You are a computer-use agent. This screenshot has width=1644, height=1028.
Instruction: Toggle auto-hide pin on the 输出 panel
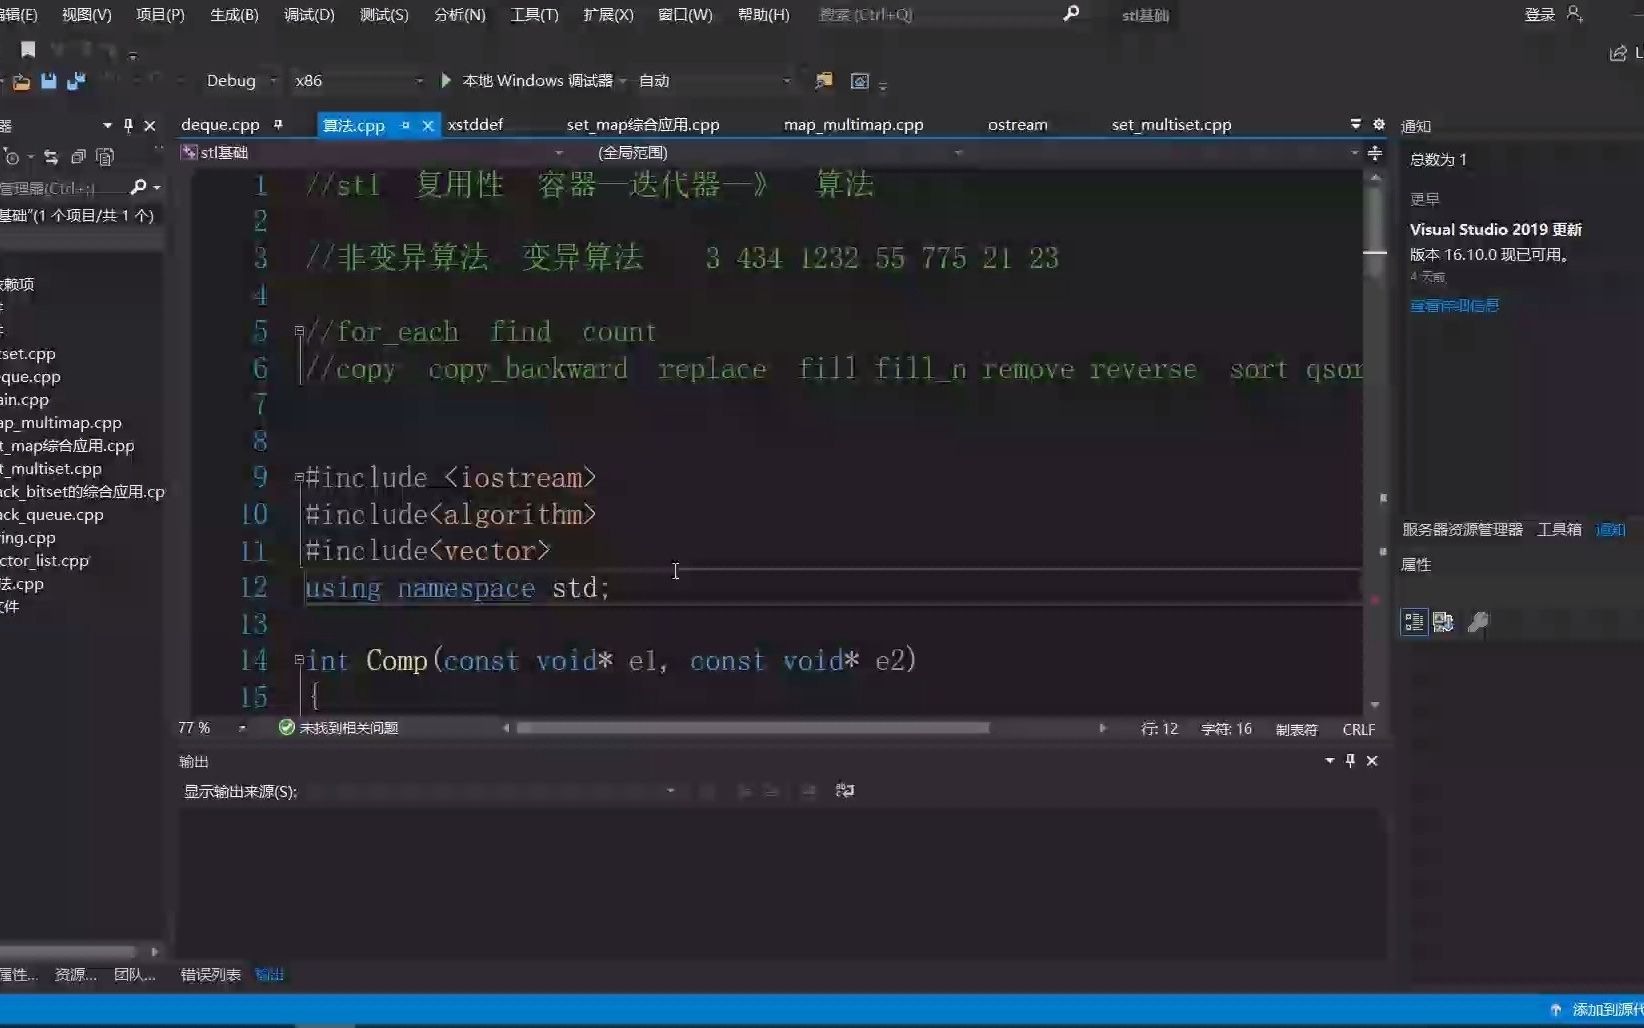(x=1349, y=761)
